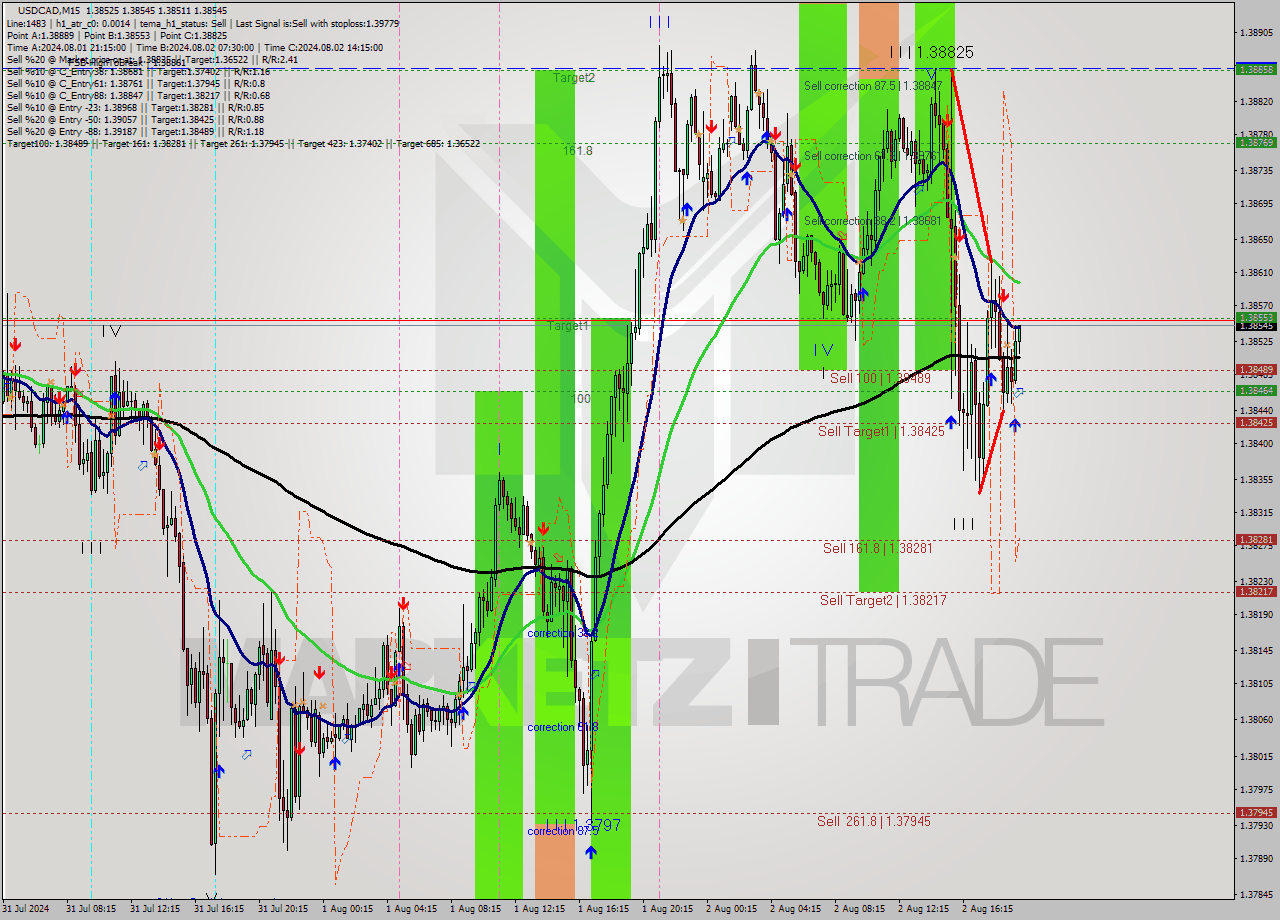Click the 1.38650 price axis value

1256,239
